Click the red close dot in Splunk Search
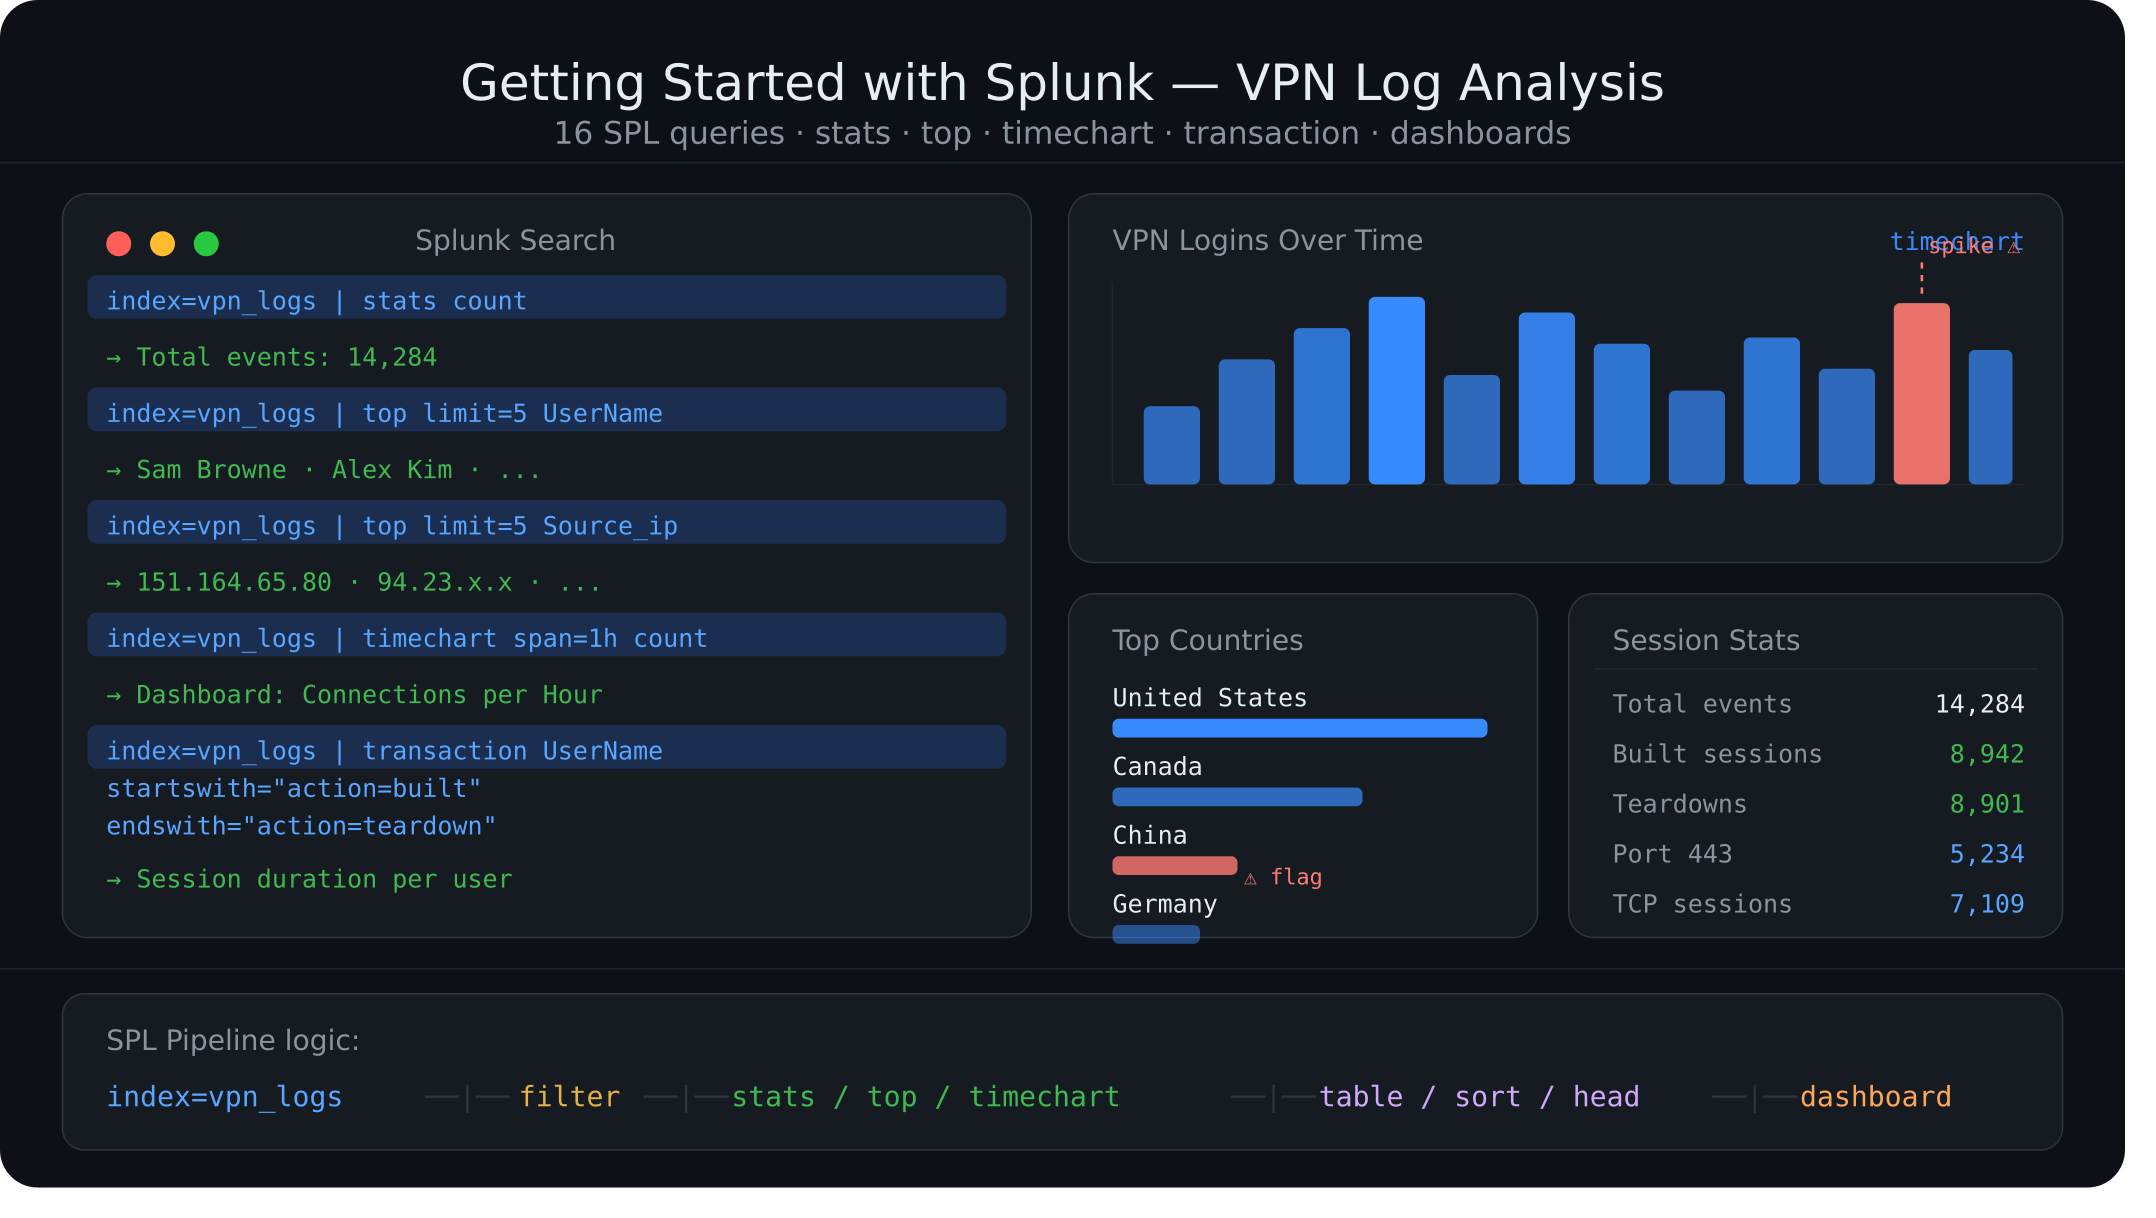The width and height of the screenshot is (2156, 1218). pos(119,244)
